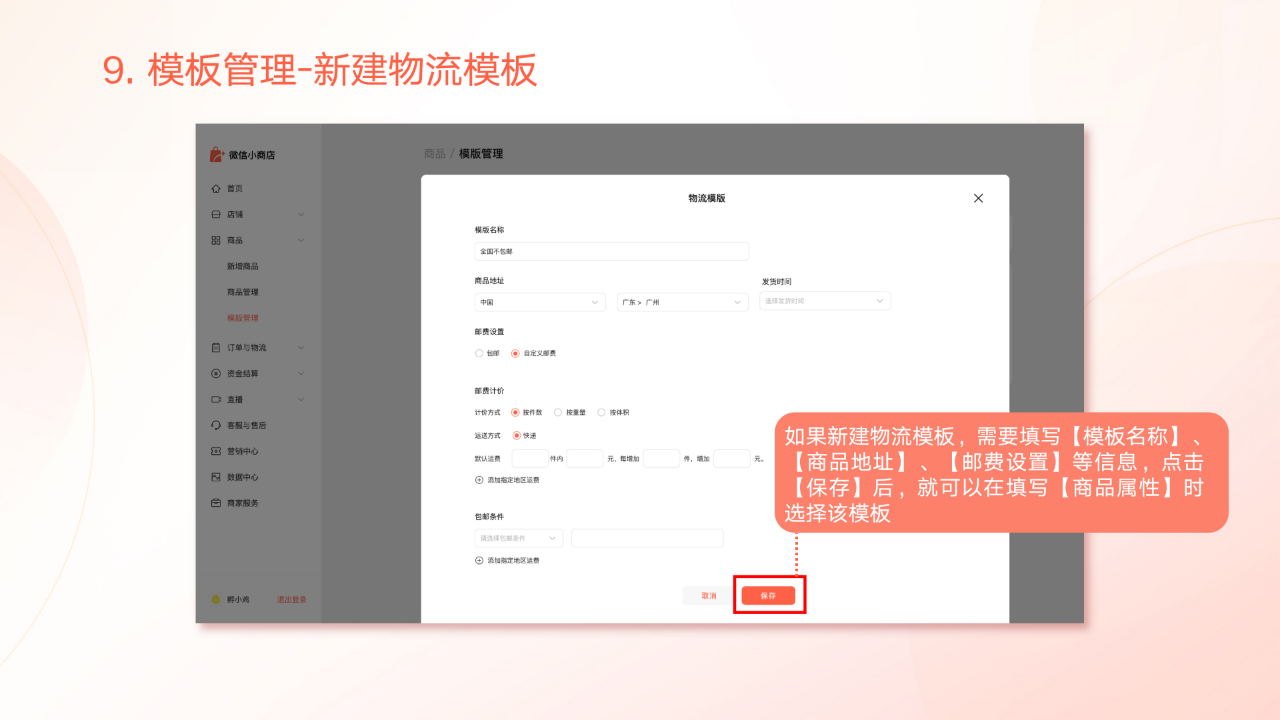Click the 资金结算 circle icon
This screenshot has width=1280, height=720.
tap(216, 374)
